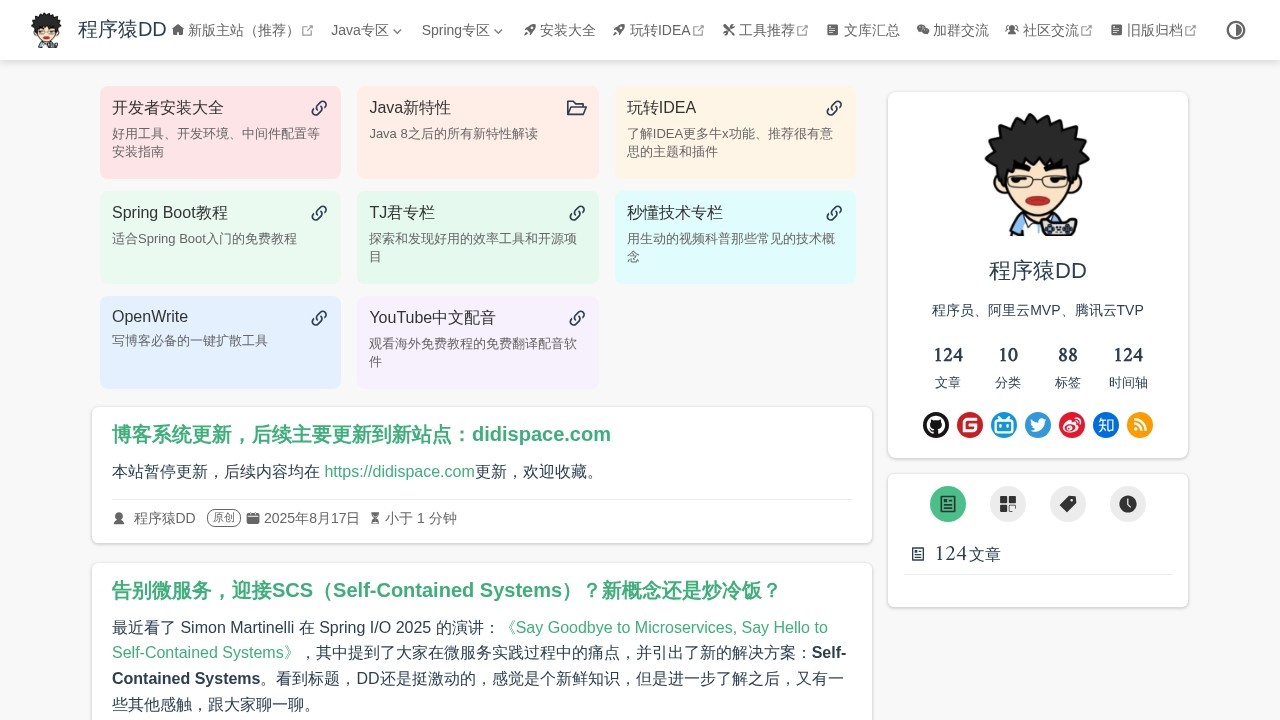Open the Bilibili social icon

tap(1004, 425)
